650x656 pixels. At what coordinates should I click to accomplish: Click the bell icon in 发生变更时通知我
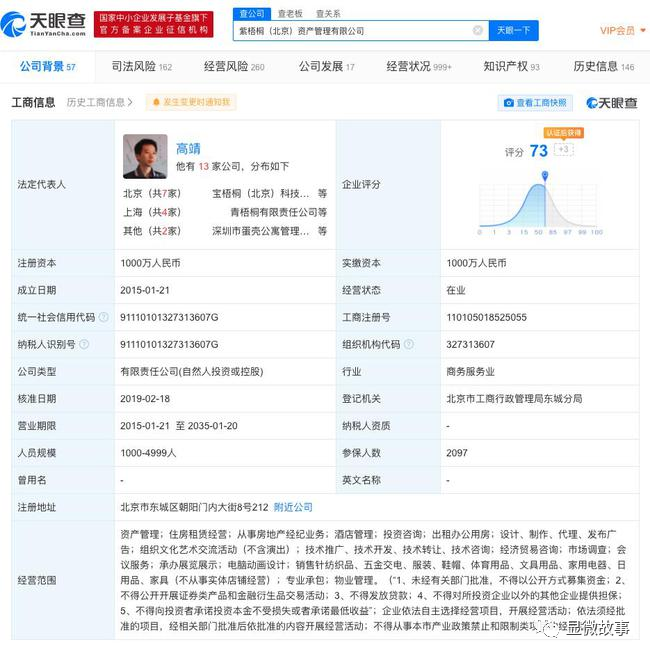coord(156,102)
